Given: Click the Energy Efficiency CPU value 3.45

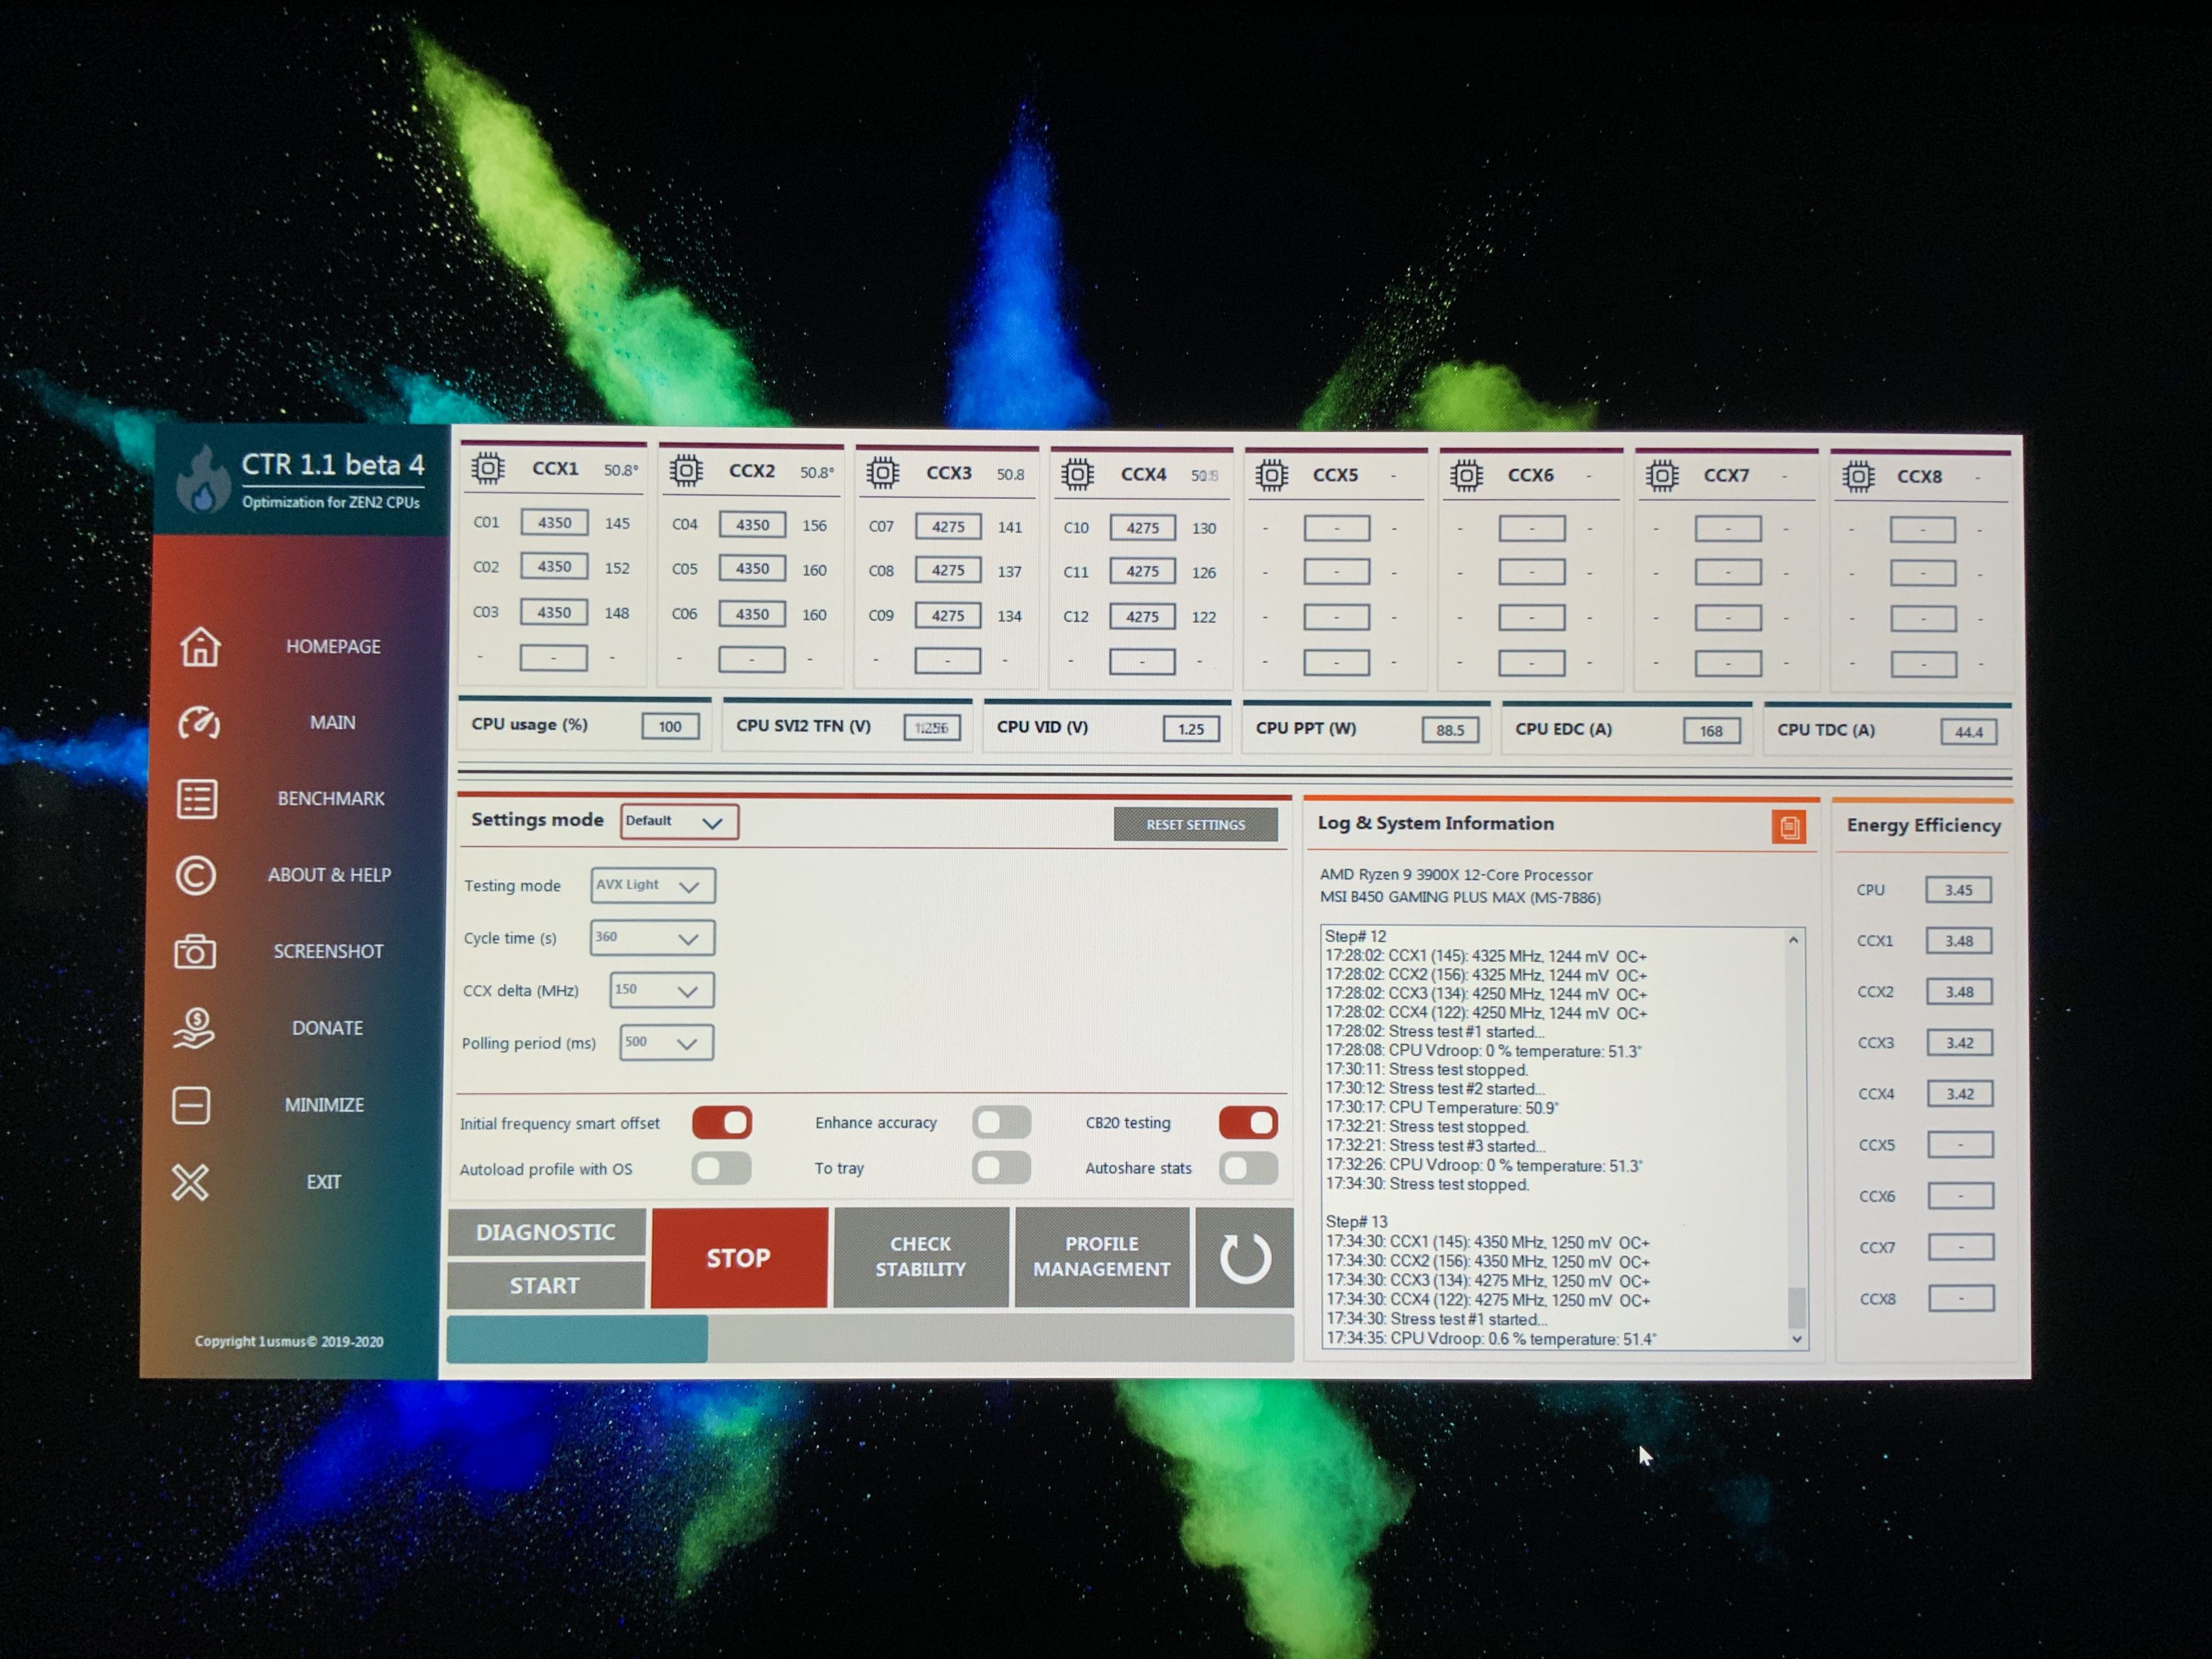Looking at the screenshot, I should (1959, 890).
